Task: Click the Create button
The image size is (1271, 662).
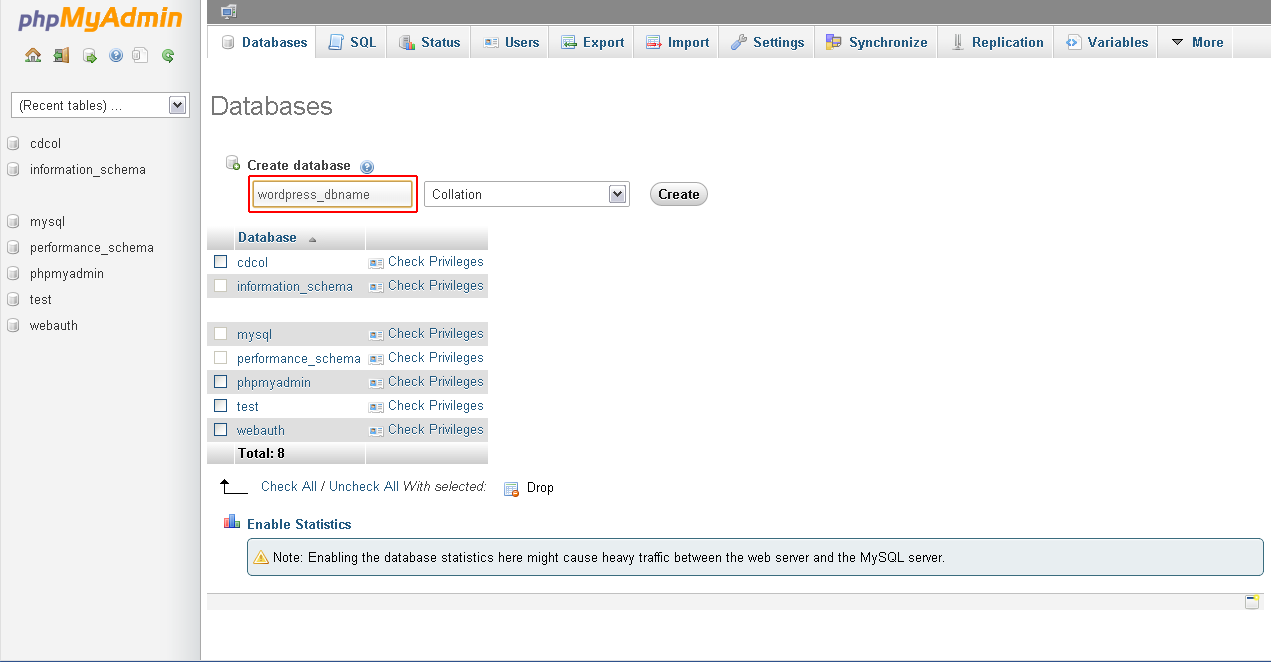Action: tap(679, 194)
